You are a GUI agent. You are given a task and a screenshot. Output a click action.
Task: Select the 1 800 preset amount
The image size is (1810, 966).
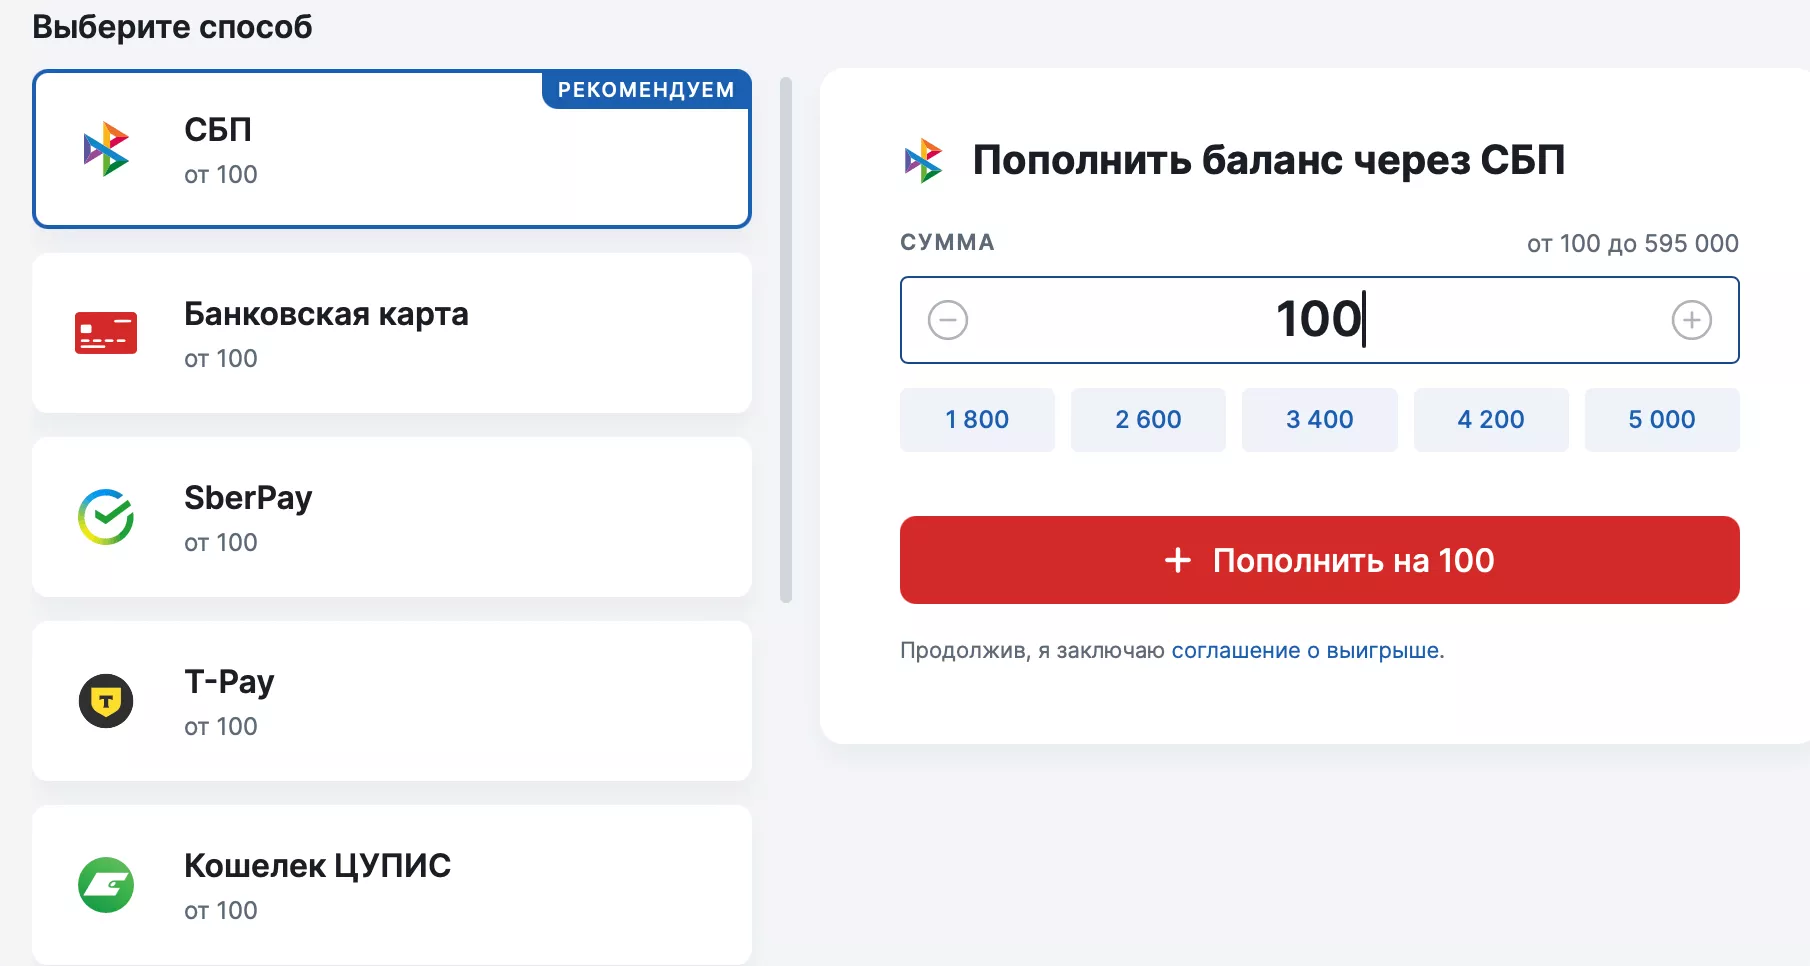point(977,420)
